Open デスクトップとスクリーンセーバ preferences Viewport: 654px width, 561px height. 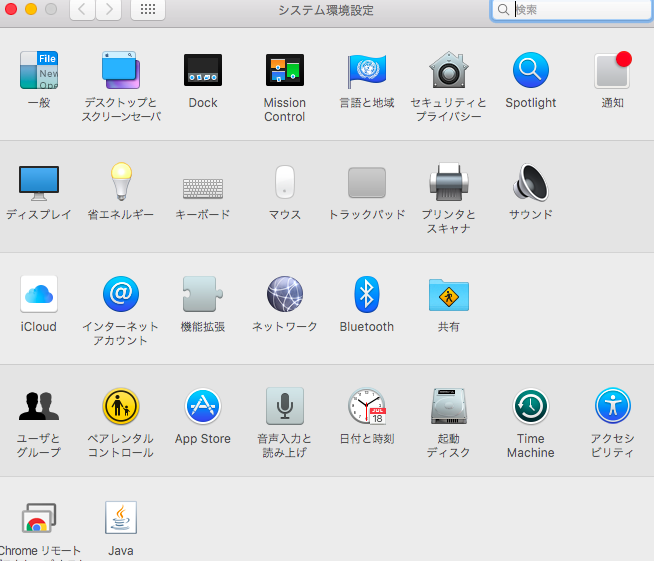[x=121, y=70]
